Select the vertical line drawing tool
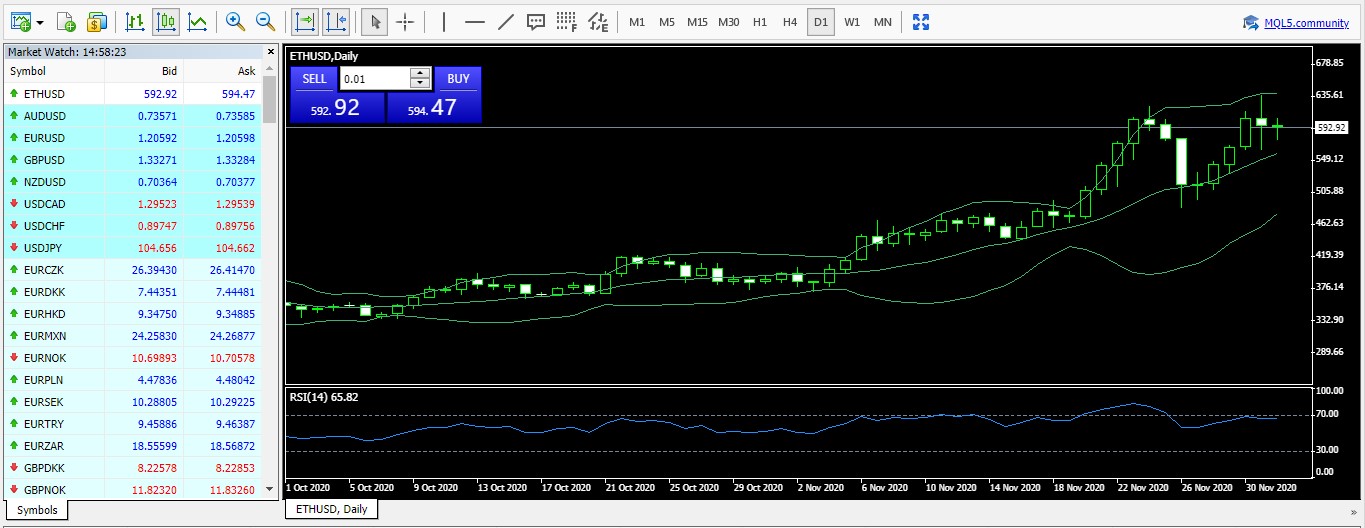 coord(444,21)
